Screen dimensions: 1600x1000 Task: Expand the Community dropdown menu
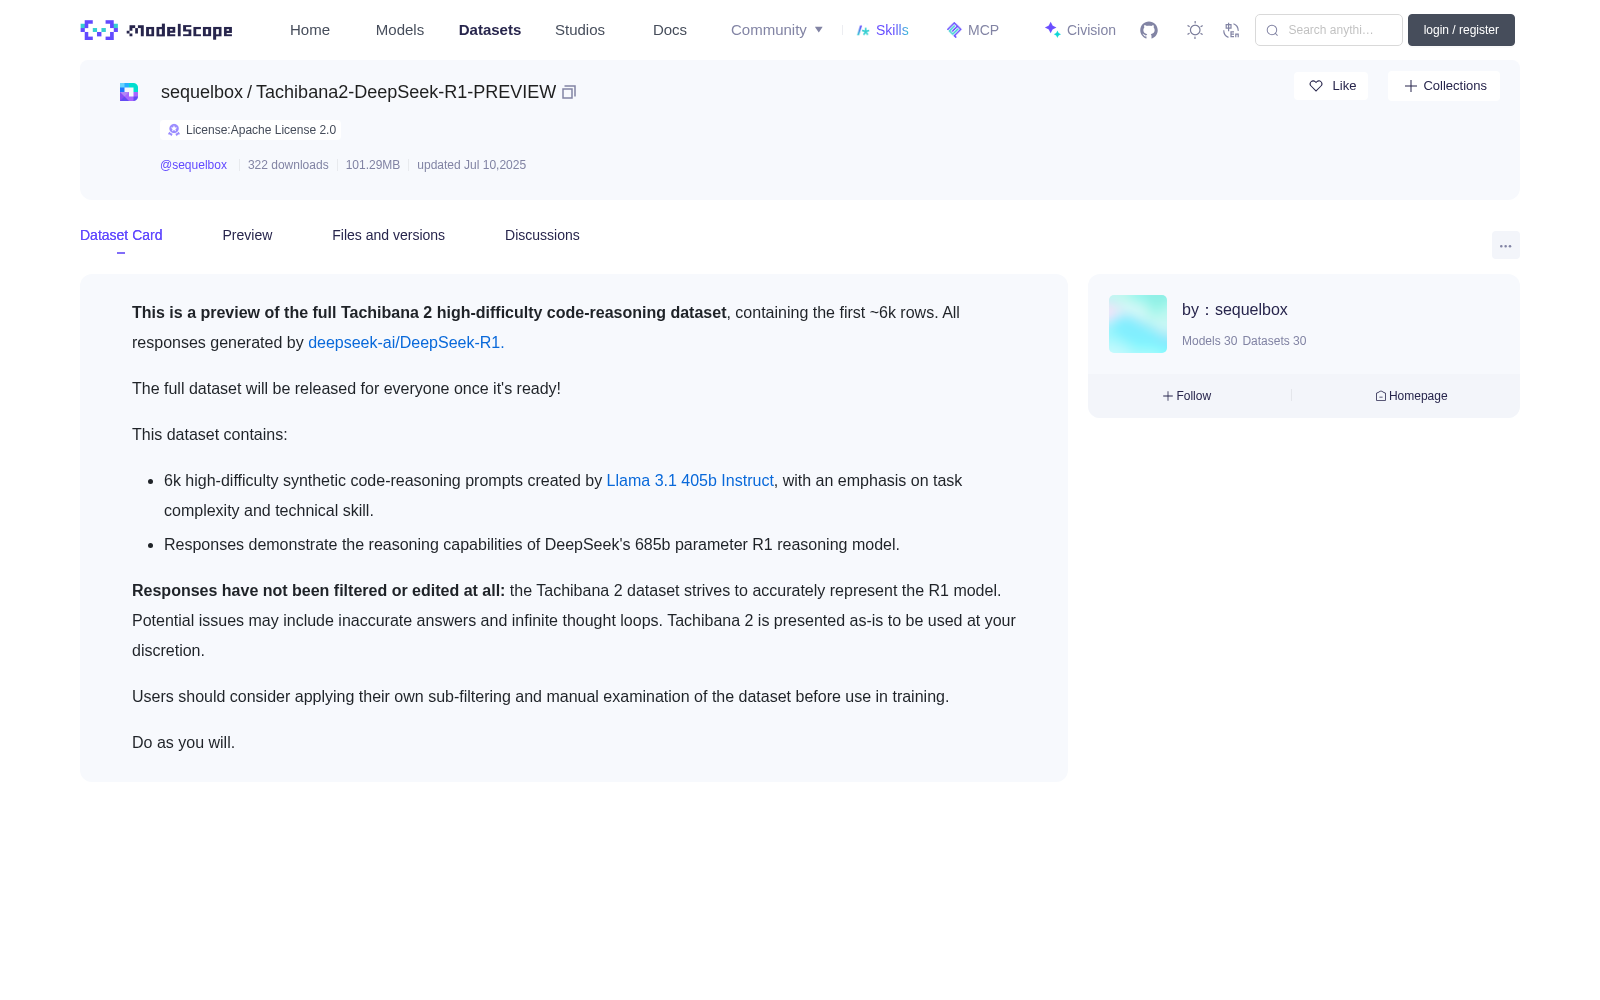point(777,30)
